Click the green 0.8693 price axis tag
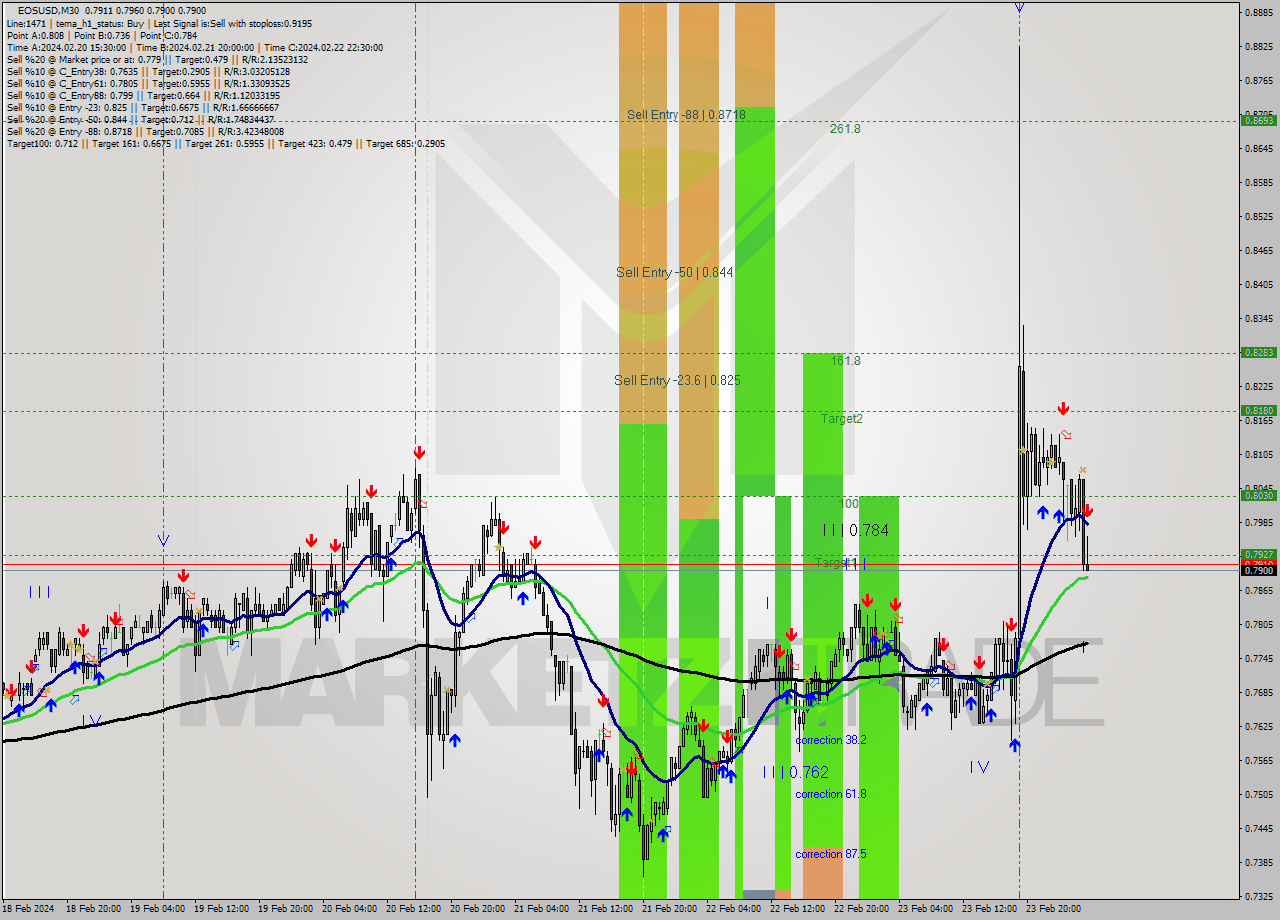This screenshot has height=920, width=1280. tap(1258, 120)
